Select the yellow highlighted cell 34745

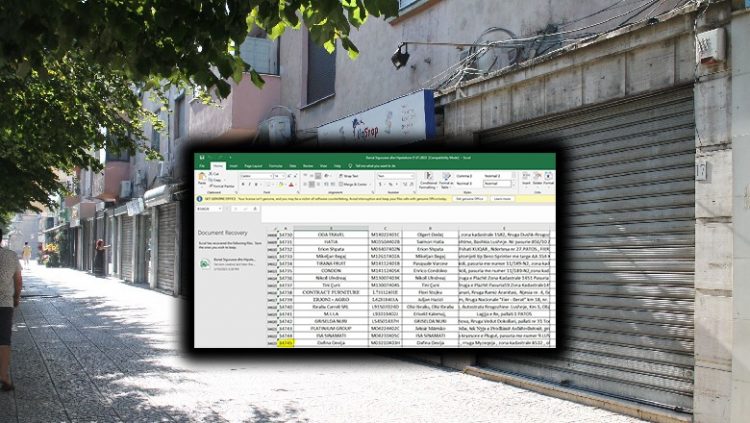[x=286, y=343]
